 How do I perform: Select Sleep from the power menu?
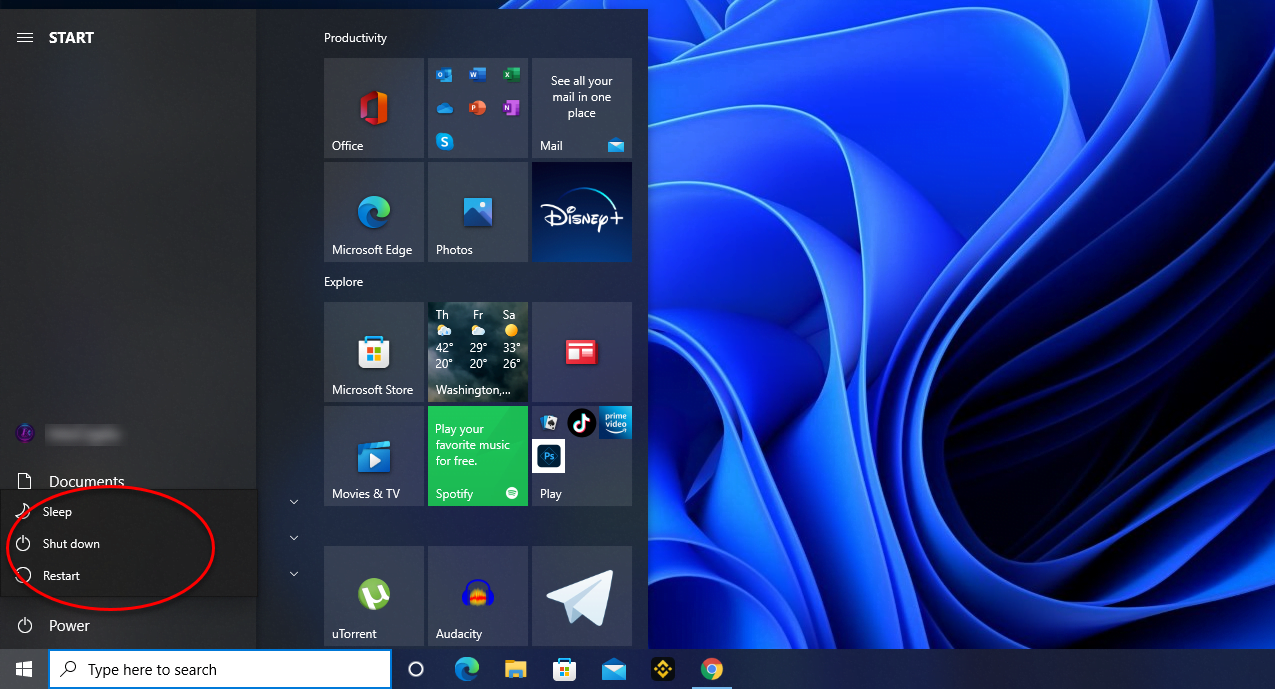pyautogui.click(x=129, y=512)
